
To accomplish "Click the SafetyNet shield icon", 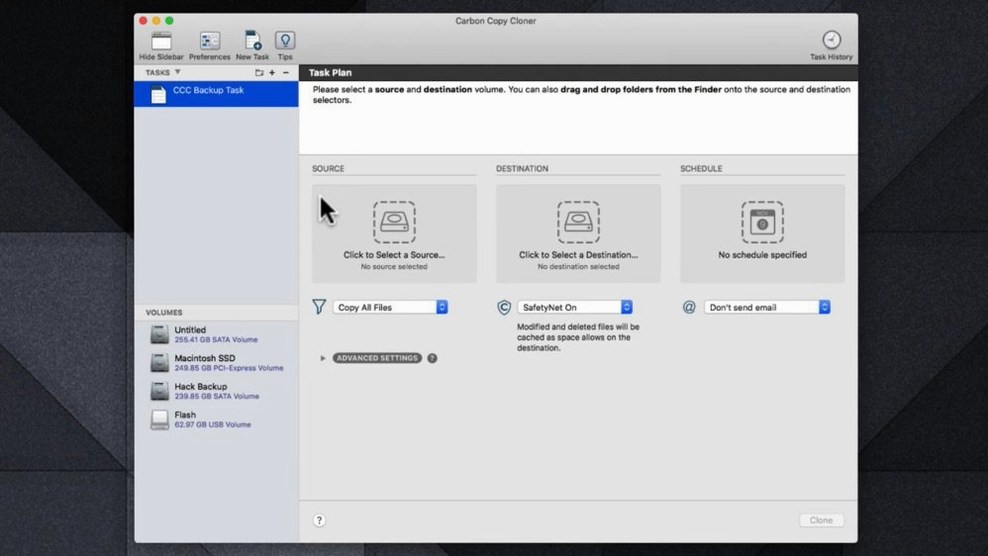I will [504, 307].
